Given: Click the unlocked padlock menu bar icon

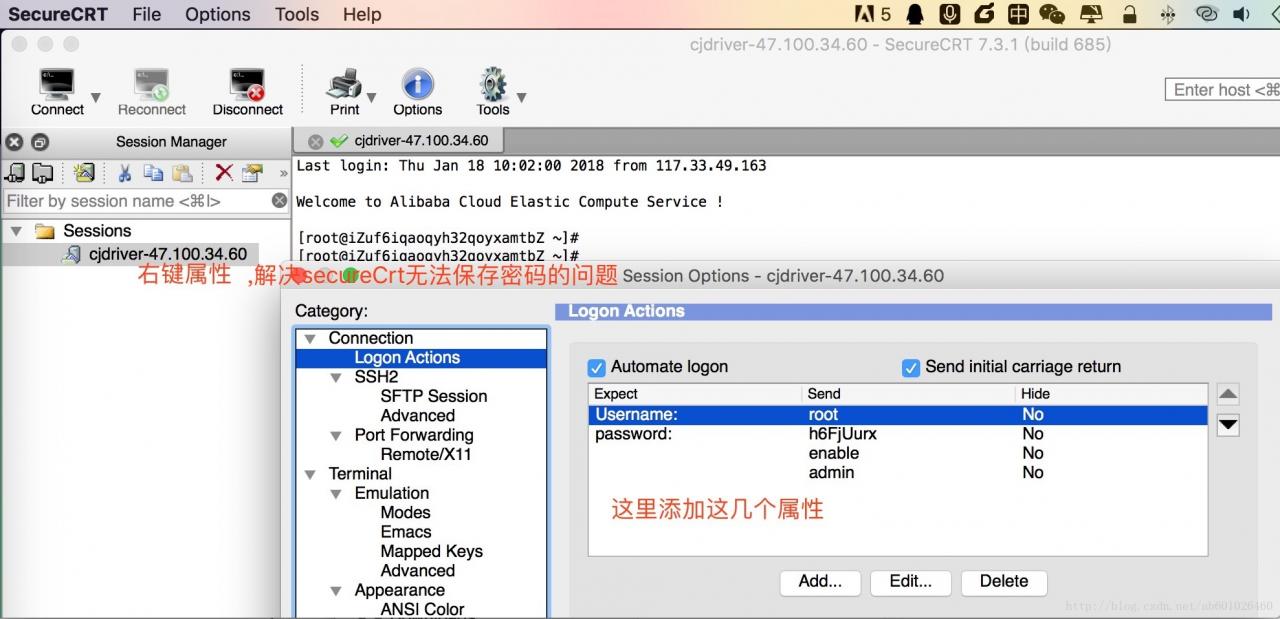Looking at the screenshot, I should point(1130,14).
